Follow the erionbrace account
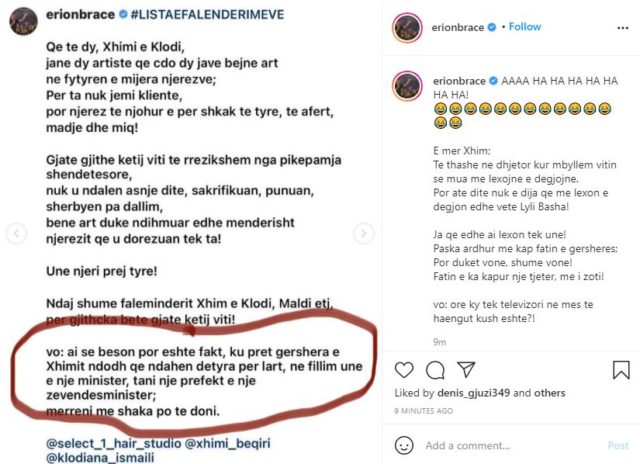Screen dimensions: 640x464 coord(525,27)
